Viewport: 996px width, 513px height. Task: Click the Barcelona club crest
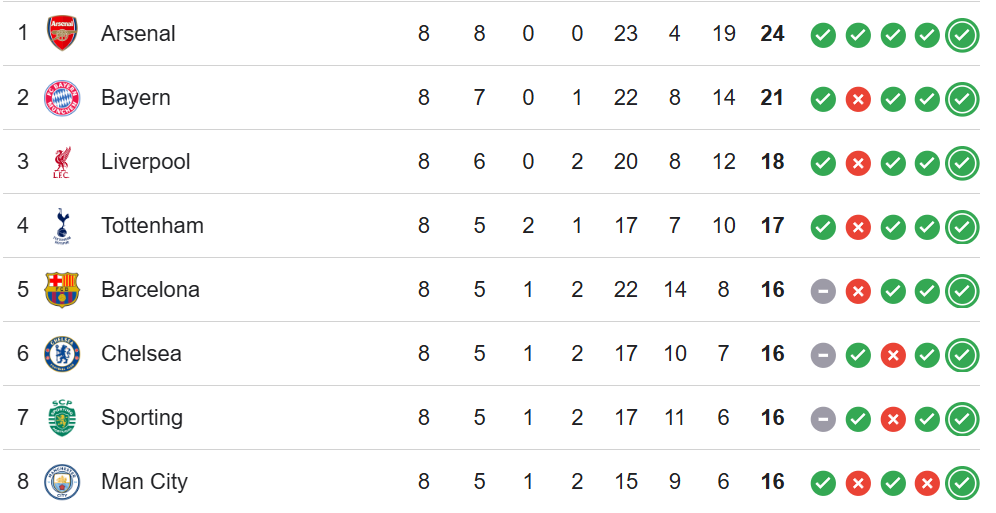point(62,290)
